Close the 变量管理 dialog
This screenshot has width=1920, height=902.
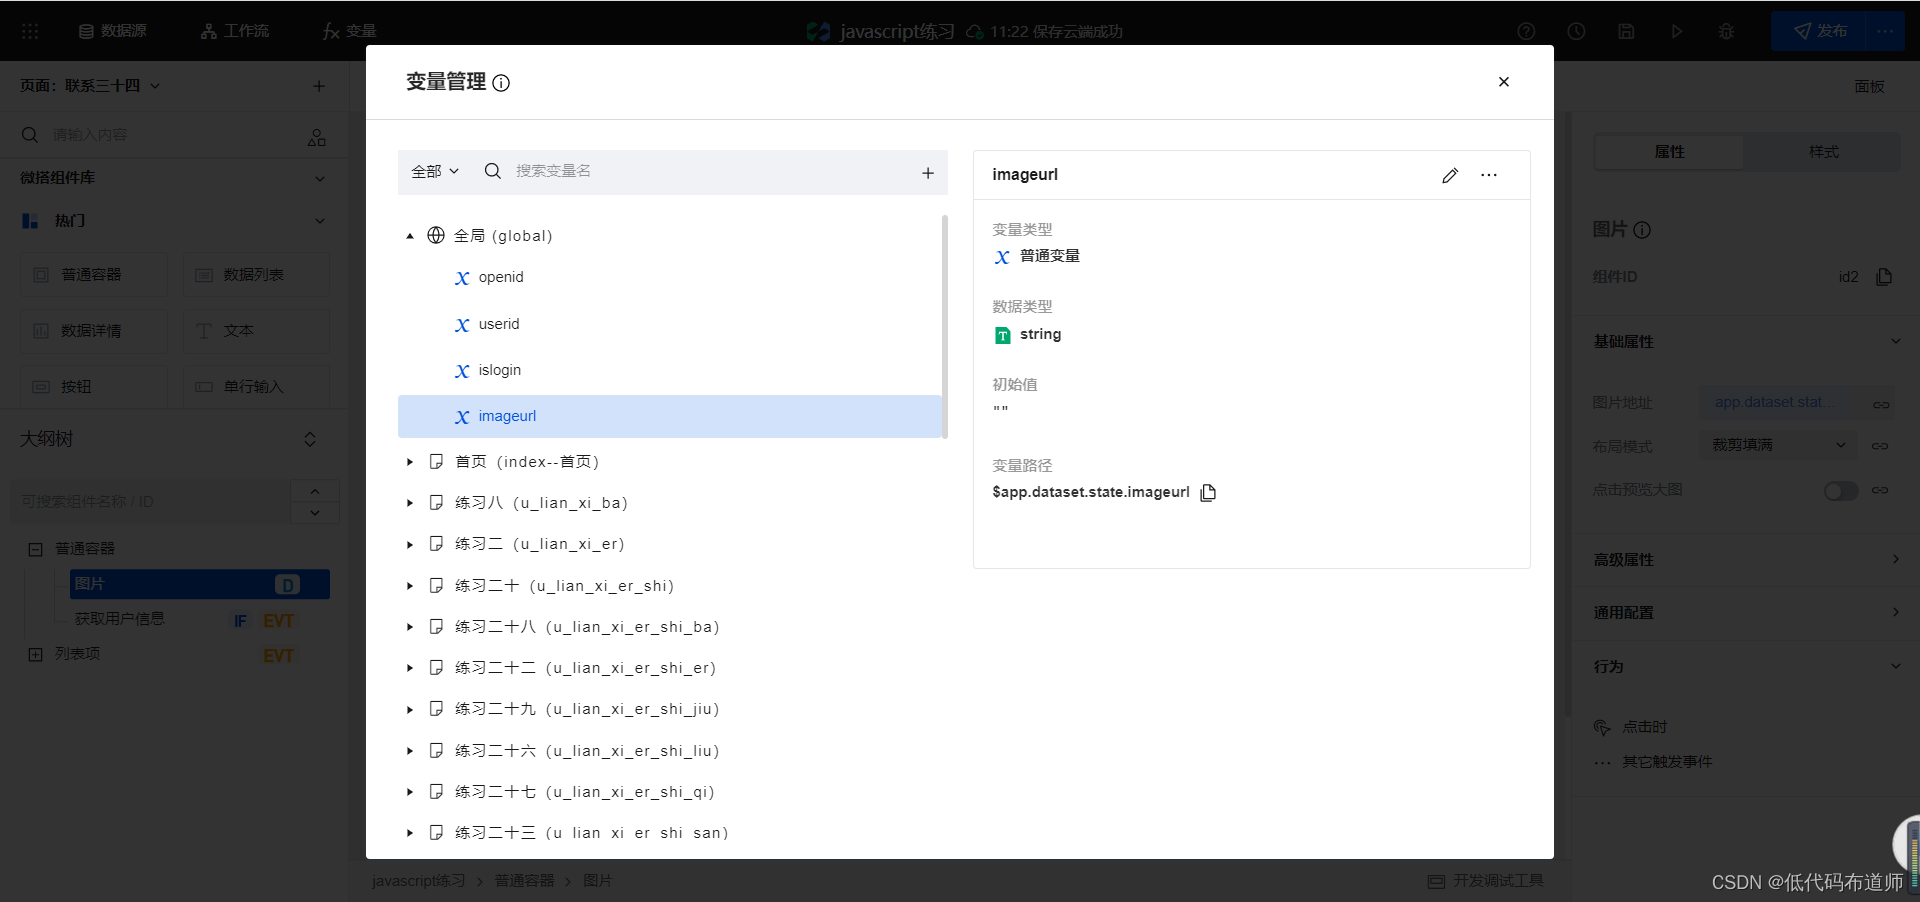point(1503,82)
